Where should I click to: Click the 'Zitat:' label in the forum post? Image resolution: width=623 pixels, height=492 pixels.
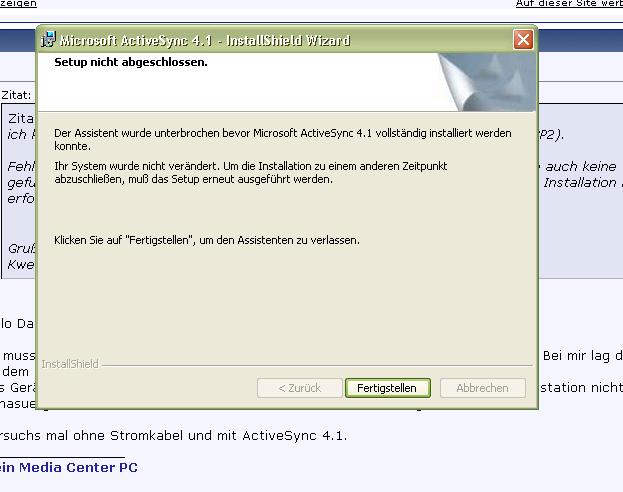16,96
